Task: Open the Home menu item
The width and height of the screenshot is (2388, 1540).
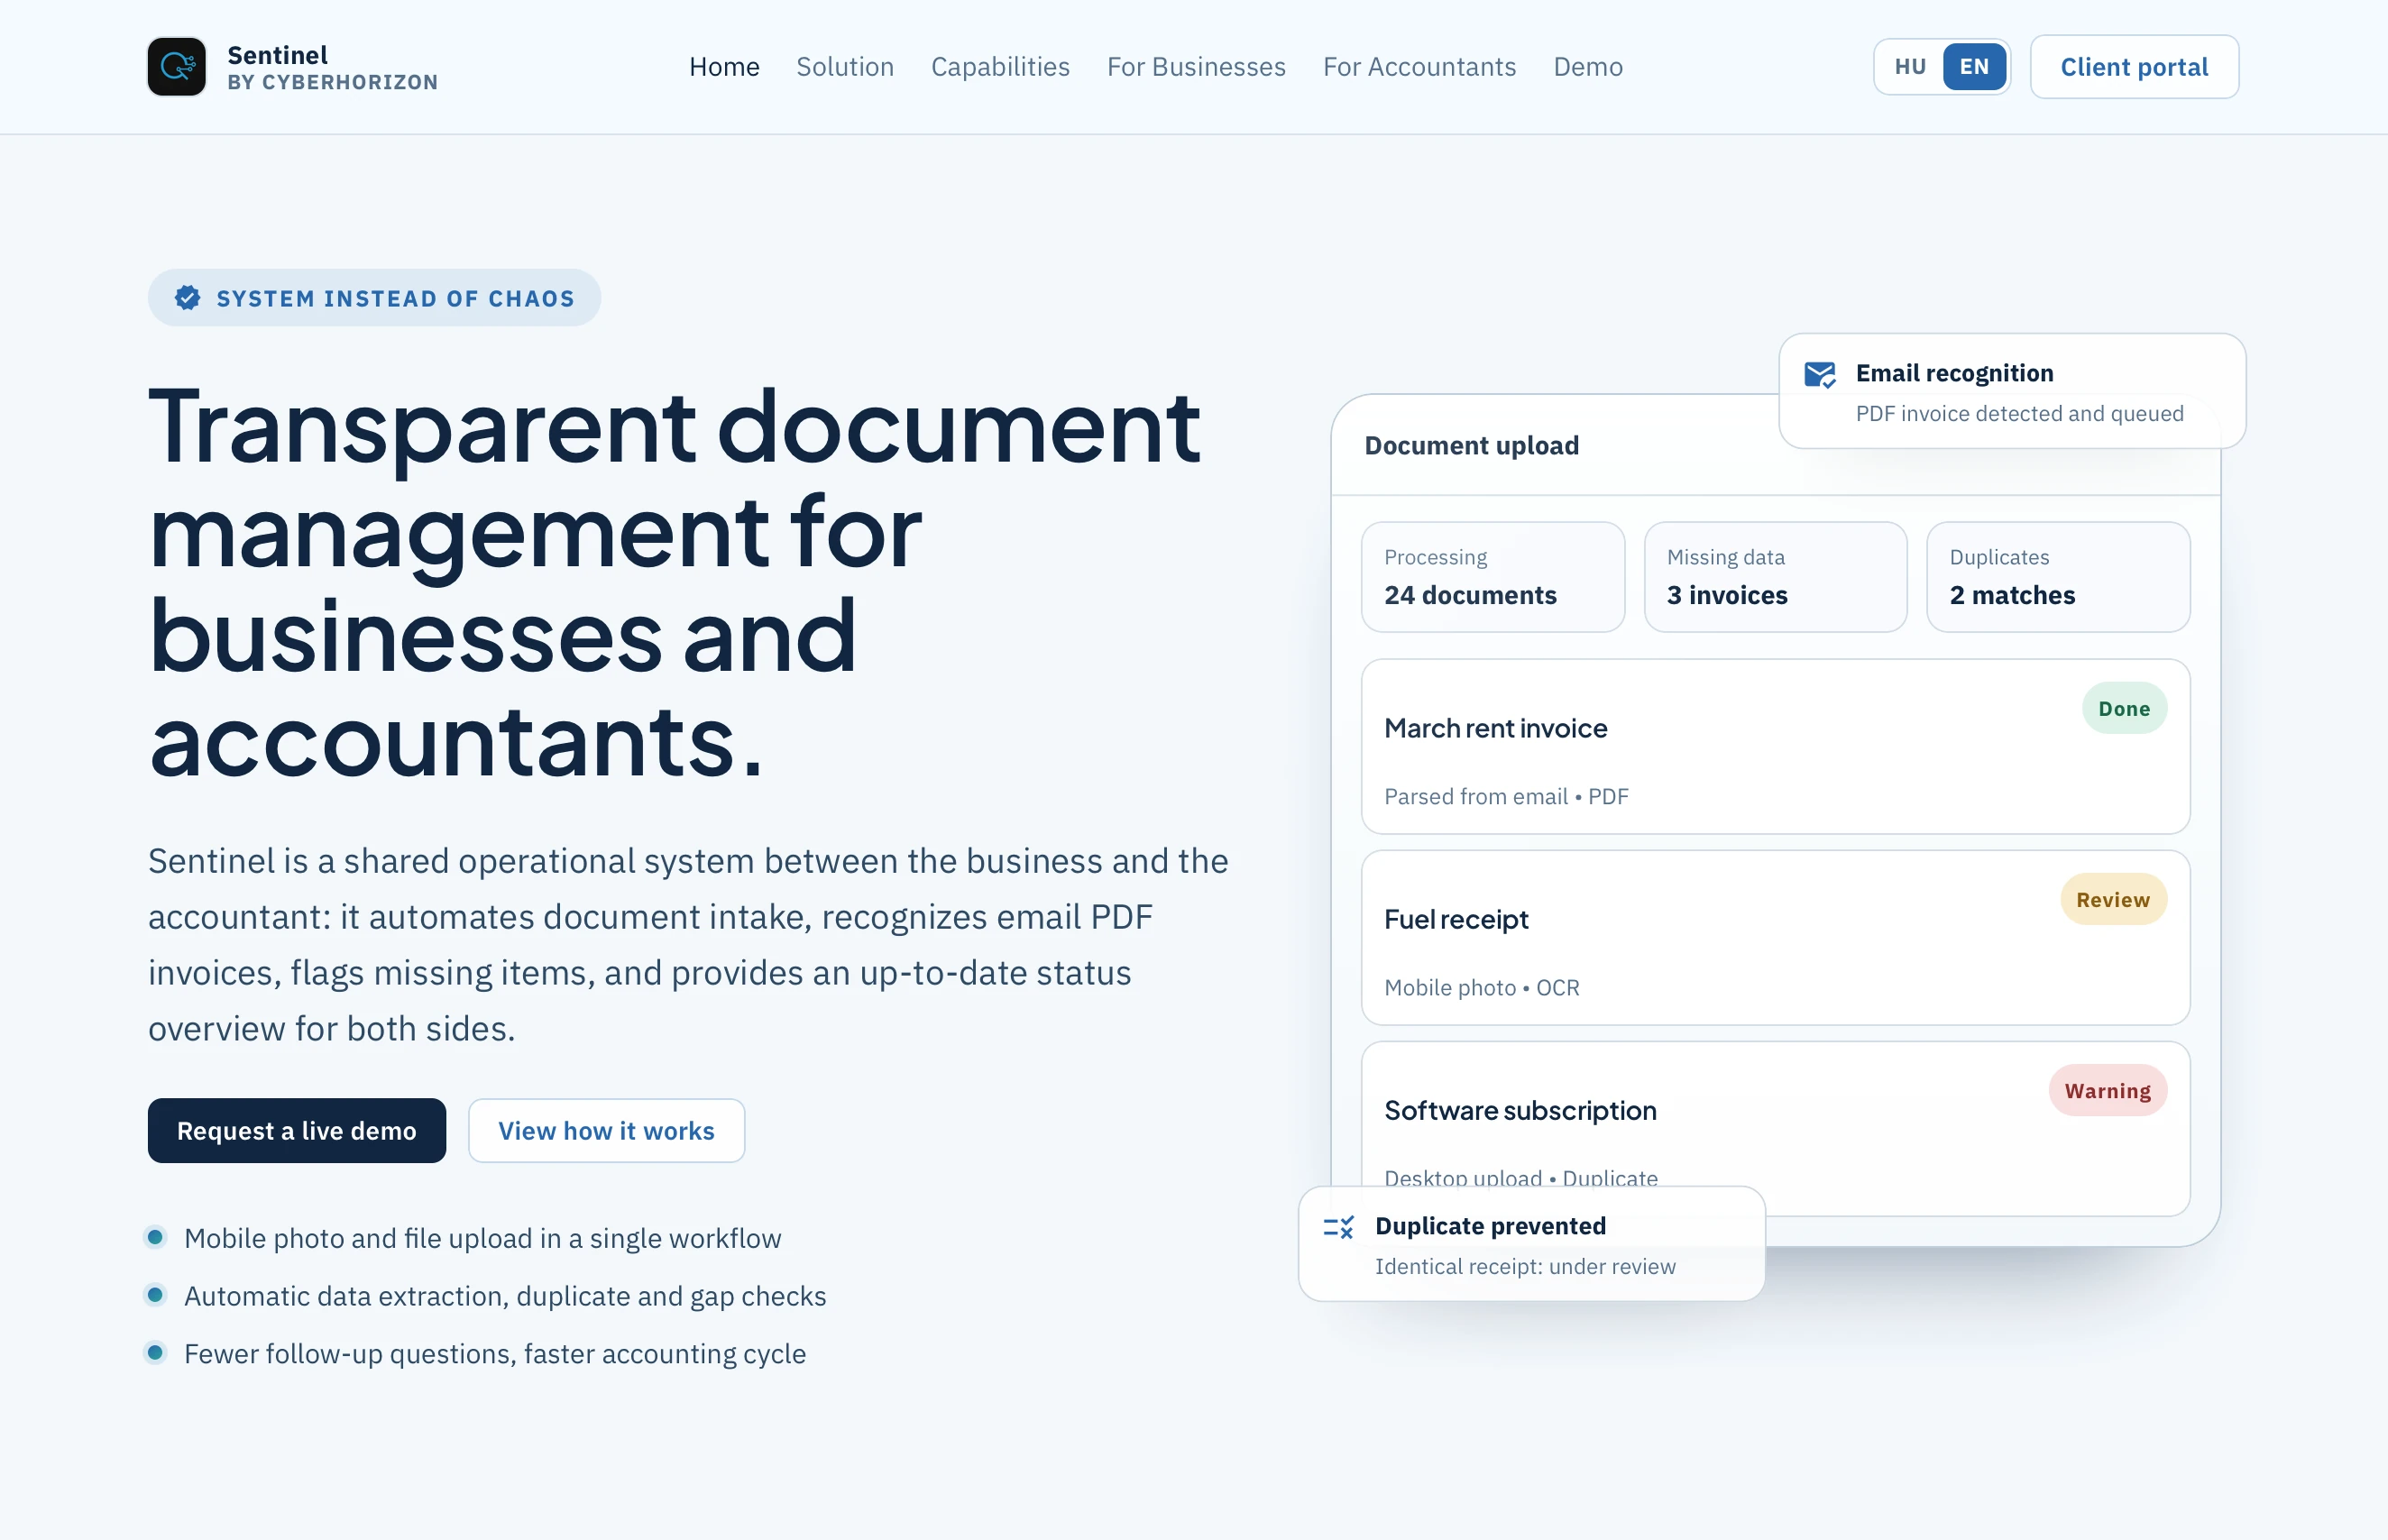Action: tap(724, 67)
